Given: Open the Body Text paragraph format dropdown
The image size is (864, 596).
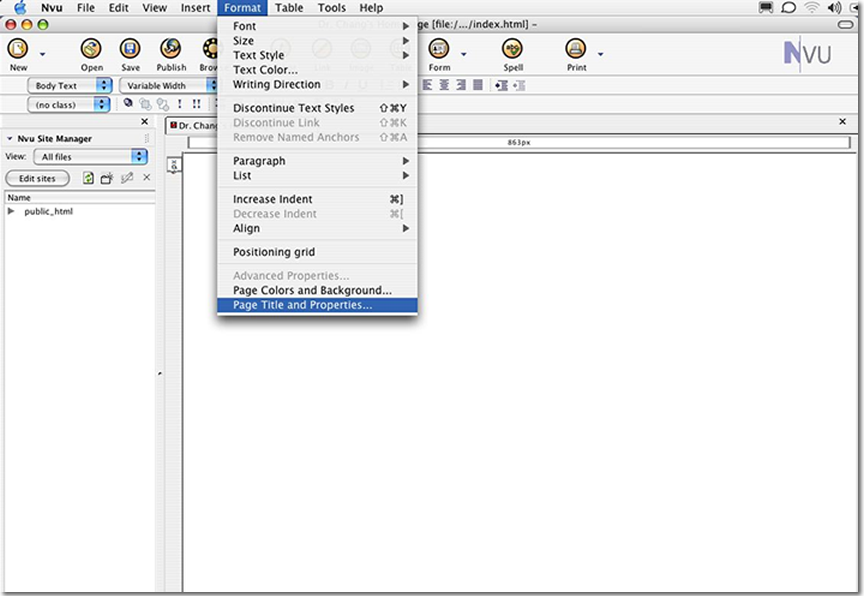Looking at the screenshot, I should tap(69, 85).
